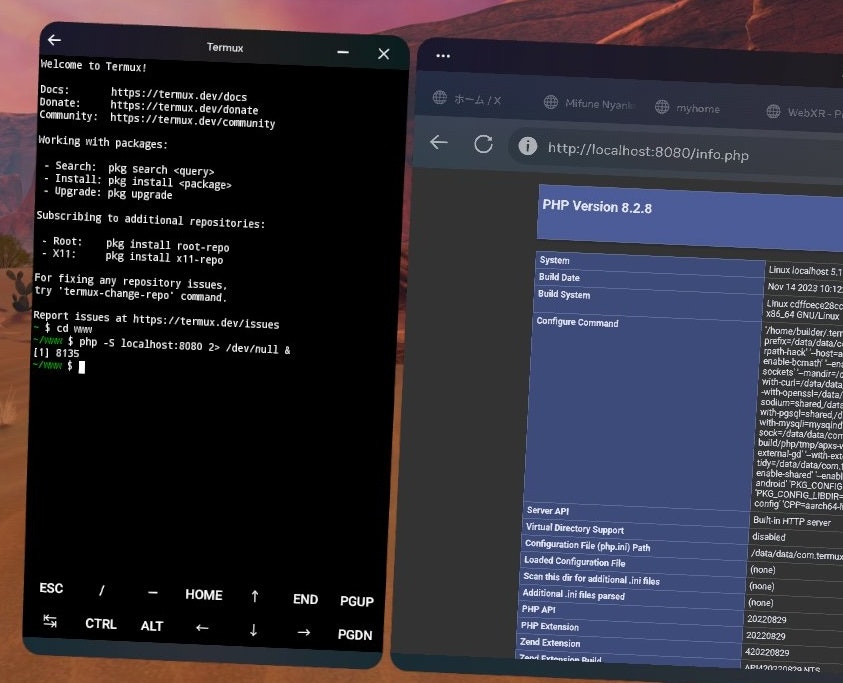Click the https://termux.dev/docs URL in terminal
The height and width of the screenshot is (683, 843).
178,94
